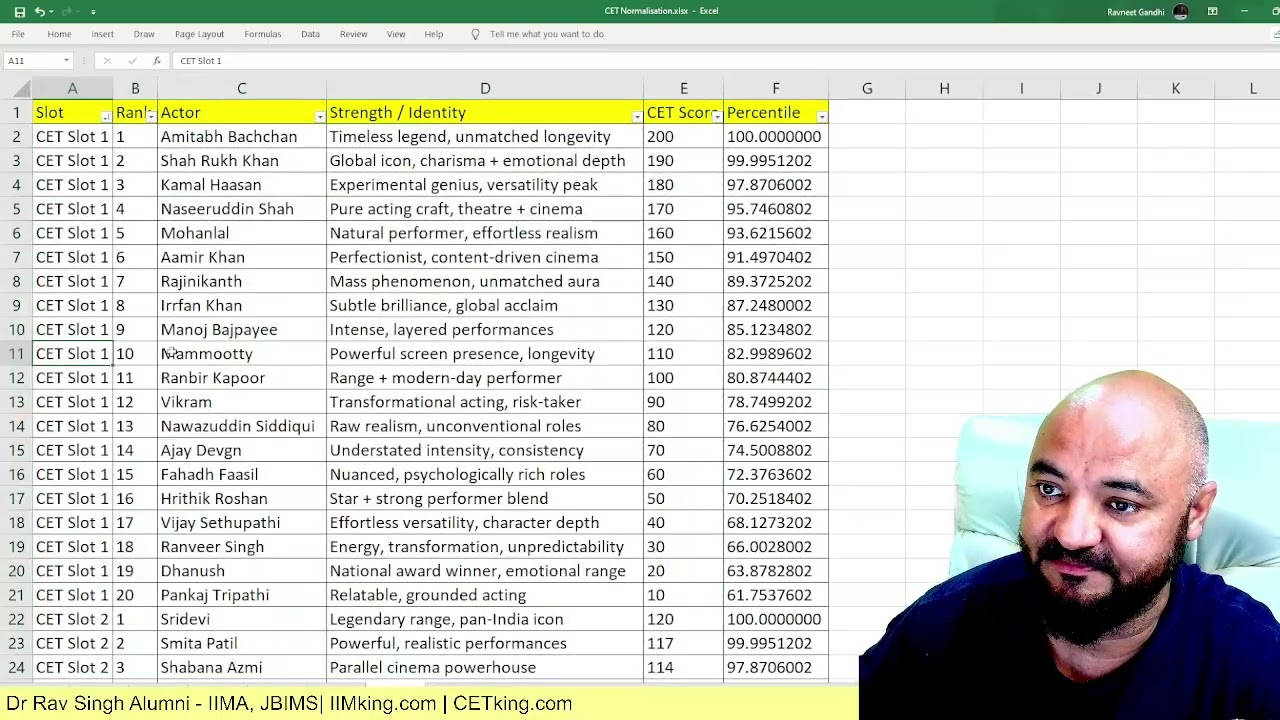
Task: Select column A header
Action: point(72,89)
